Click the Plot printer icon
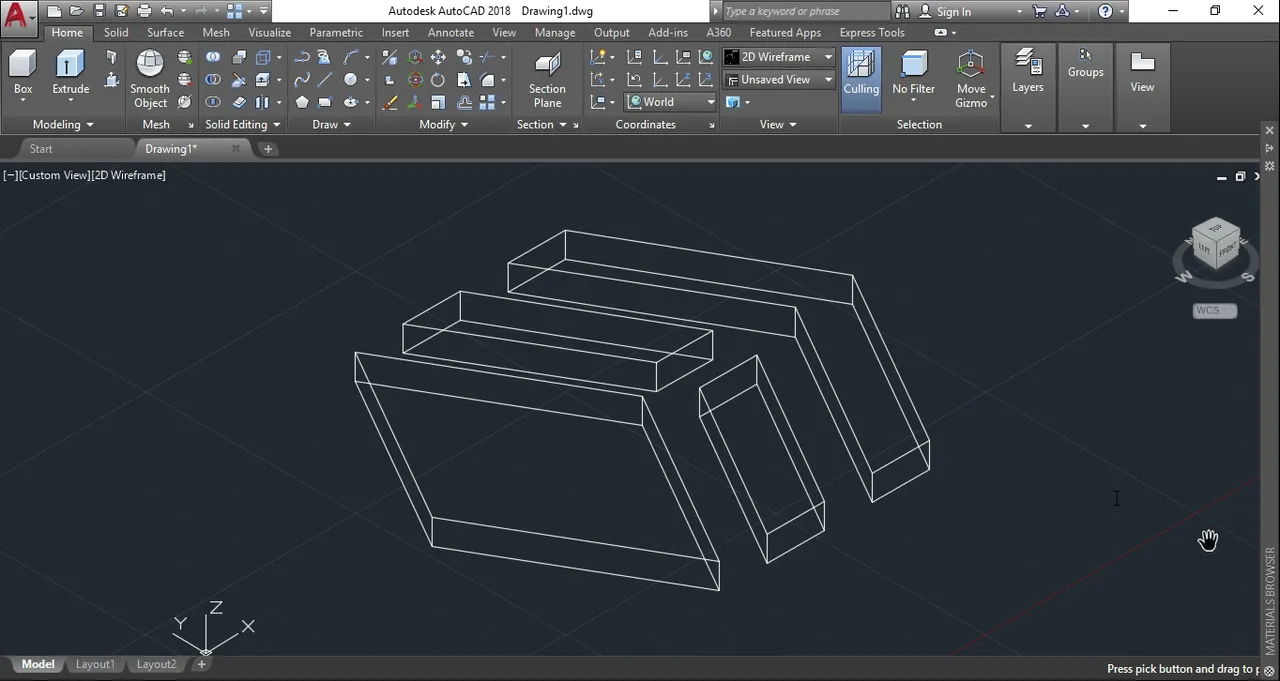1280x681 pixels. click(x=144, y=11)
